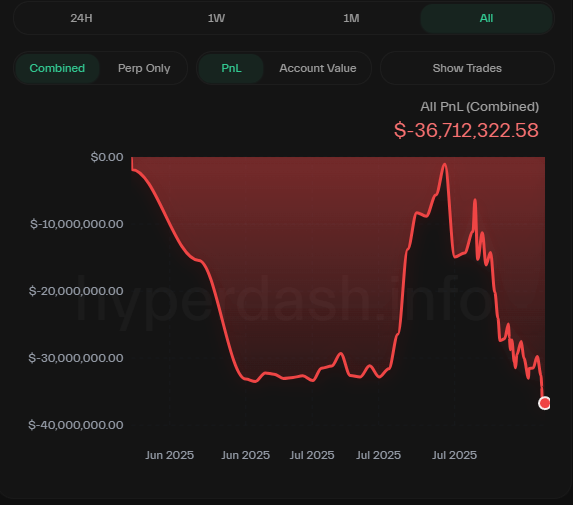This screenshot has height=505, width=573.
Task: Select the PnL chart mode
Action: tap(231, 68)
